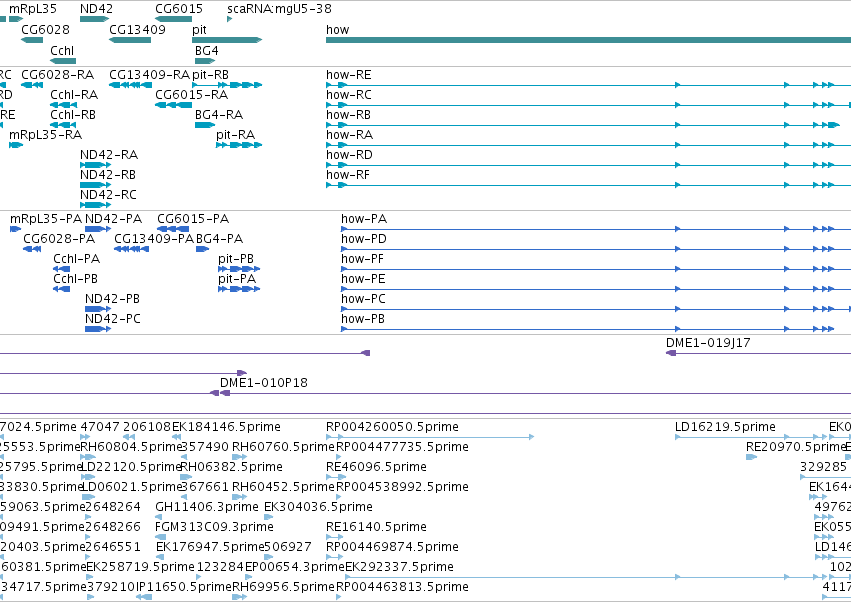Click EST RE46096.5prime

pos(377,467)
